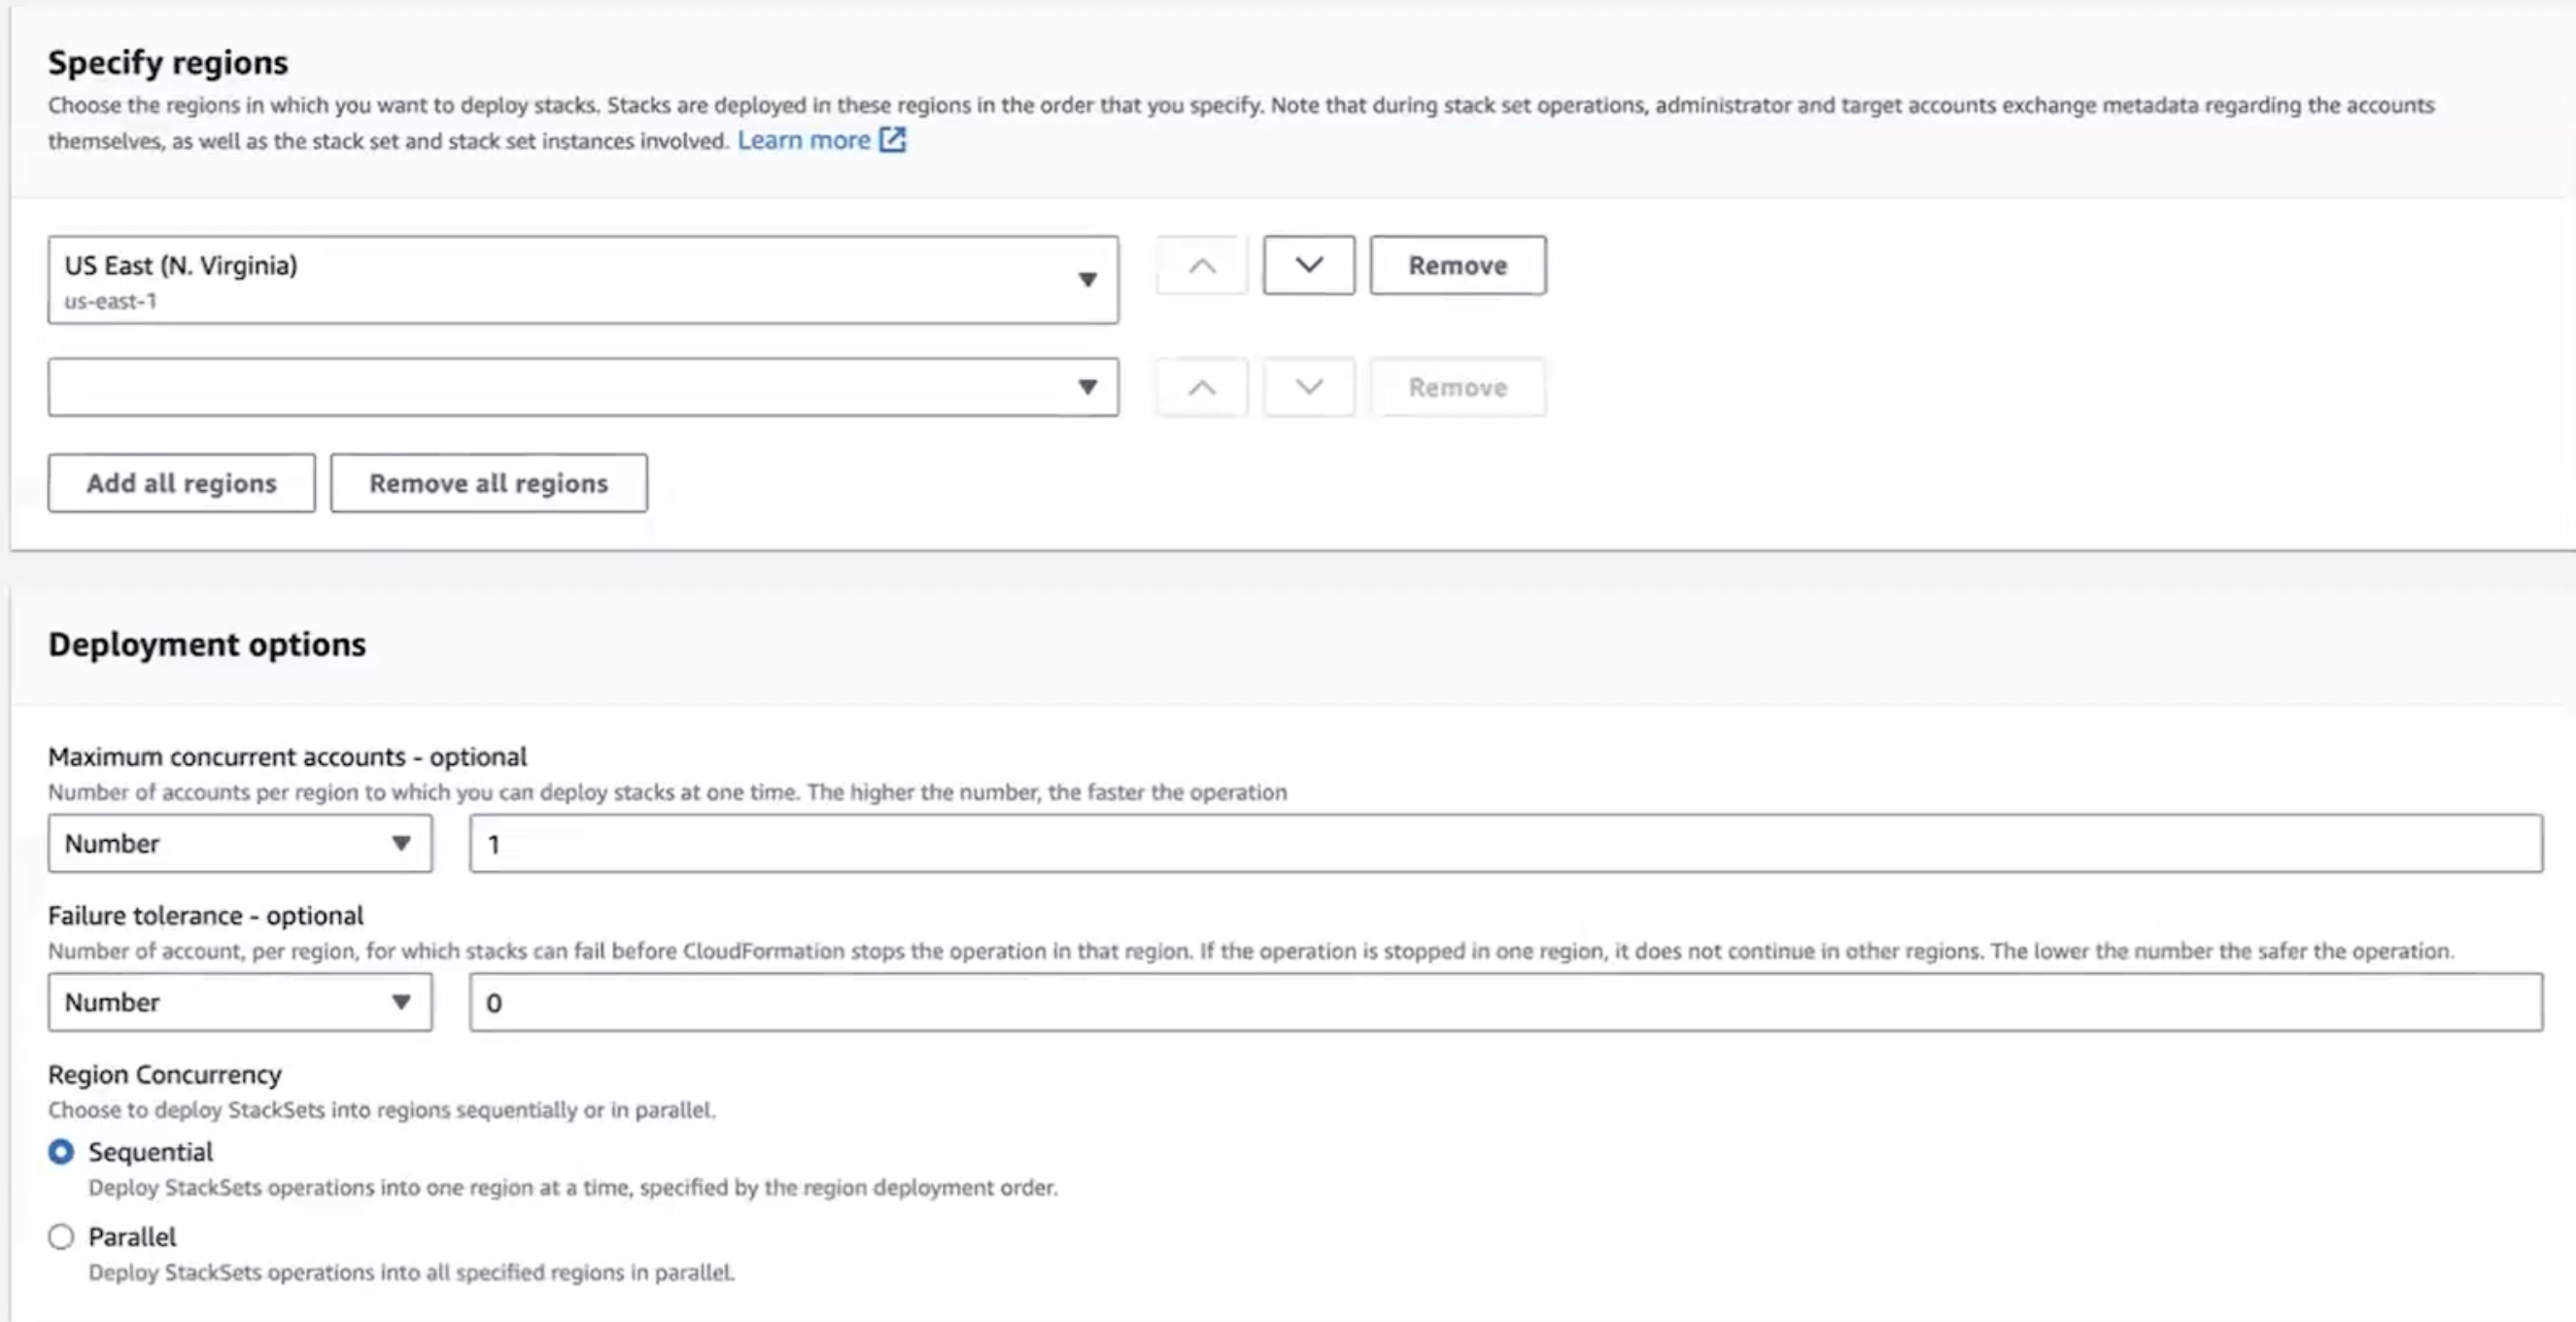Click the Region Concurrency label
Image resolution: width=2576 pixels, height=1322 pixels.
[165, 1074]
